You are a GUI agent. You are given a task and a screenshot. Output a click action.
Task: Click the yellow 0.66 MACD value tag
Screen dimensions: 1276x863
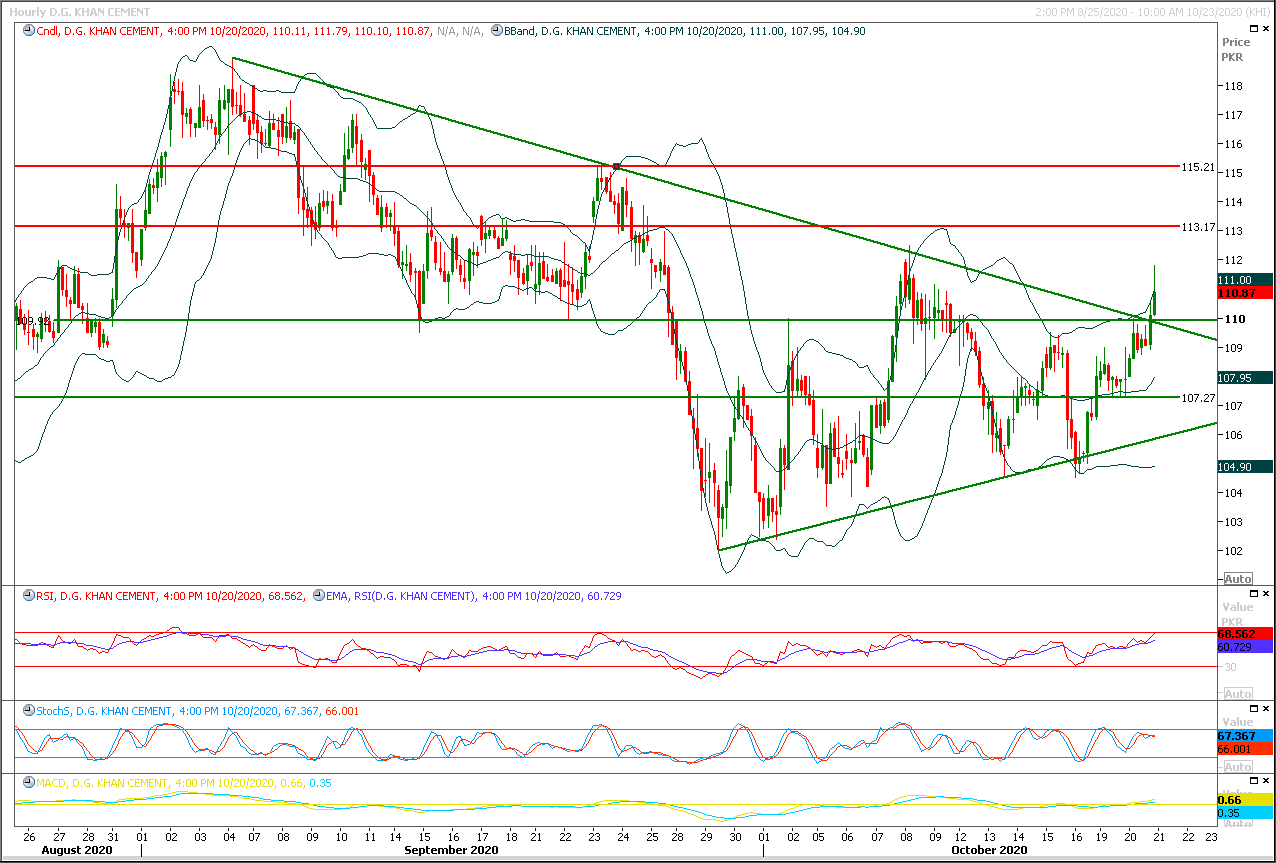[x=1244, y=800]
